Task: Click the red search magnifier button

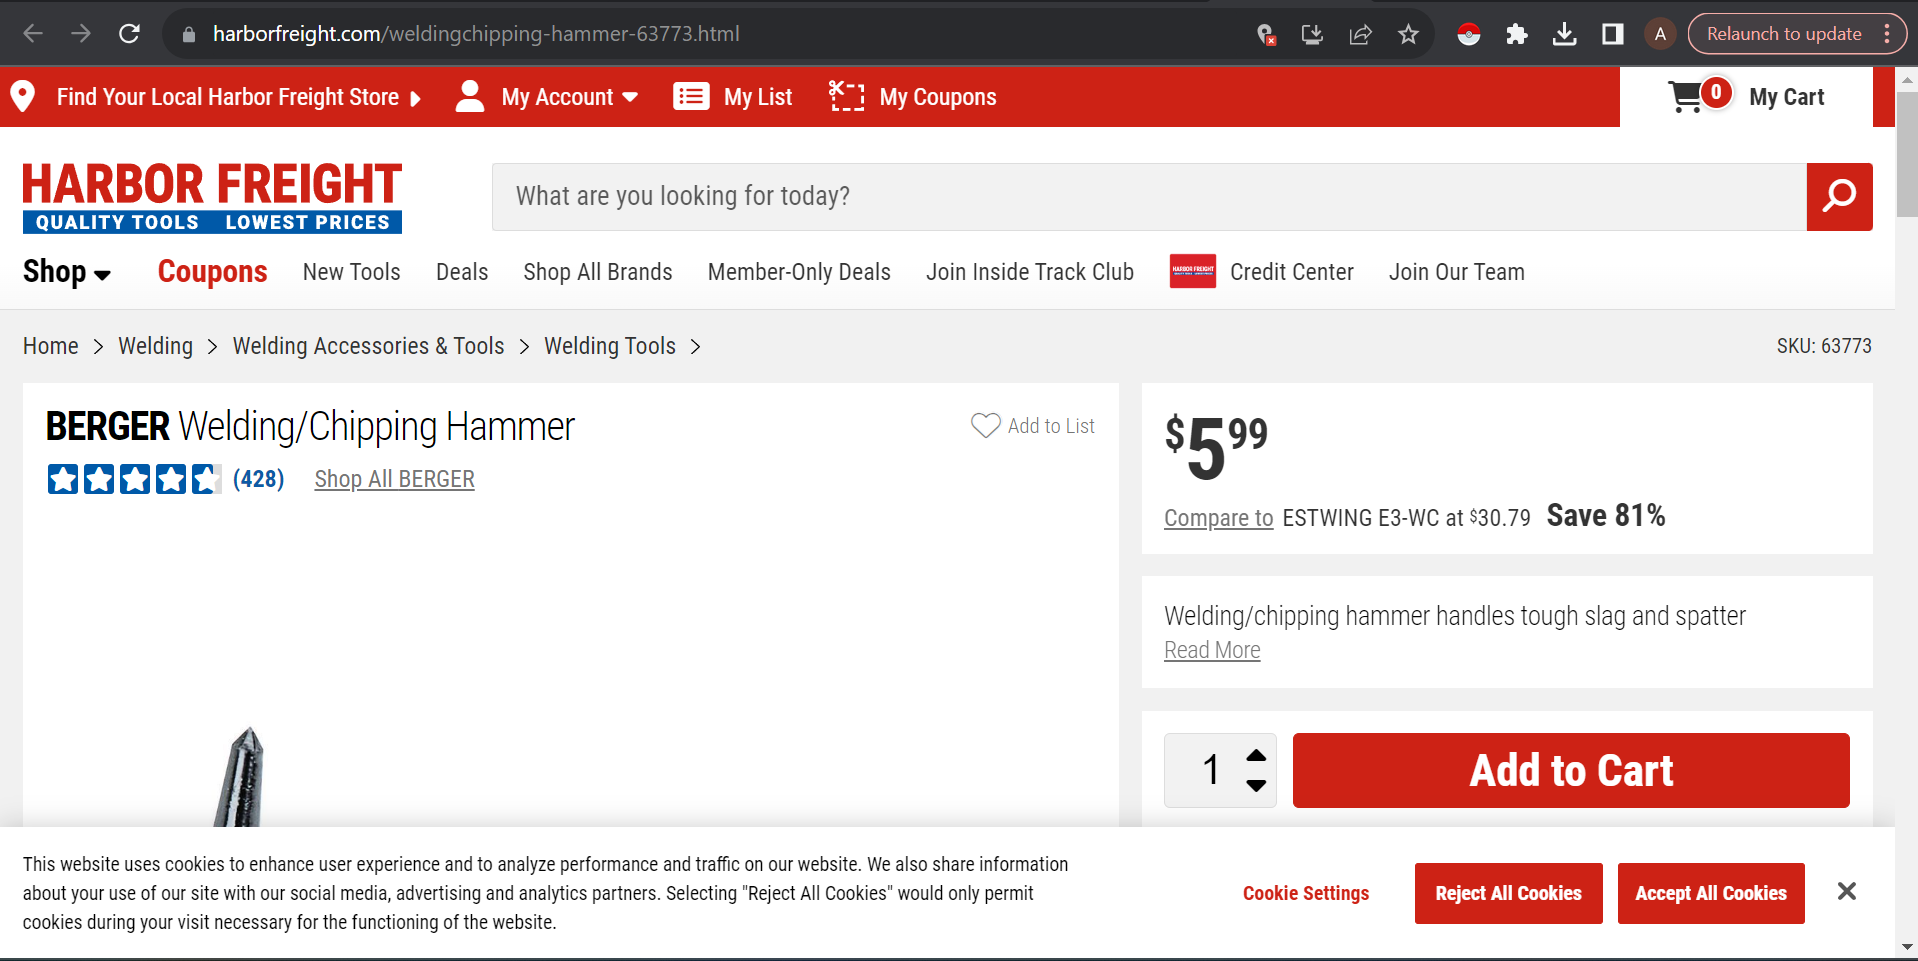Action: pyautogui.click(x=1840, y=197)
